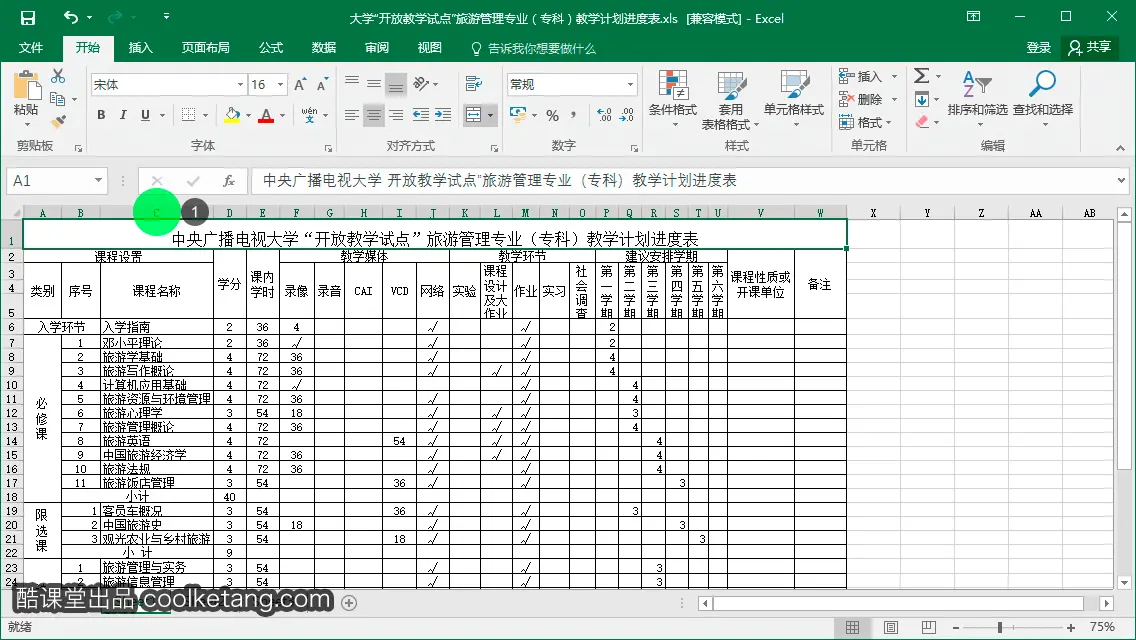This screenshot has height=640, width=1136.
Task: Open 条件格式 conditional formatting
Action: pyautogui.click(x=672, y=99)
